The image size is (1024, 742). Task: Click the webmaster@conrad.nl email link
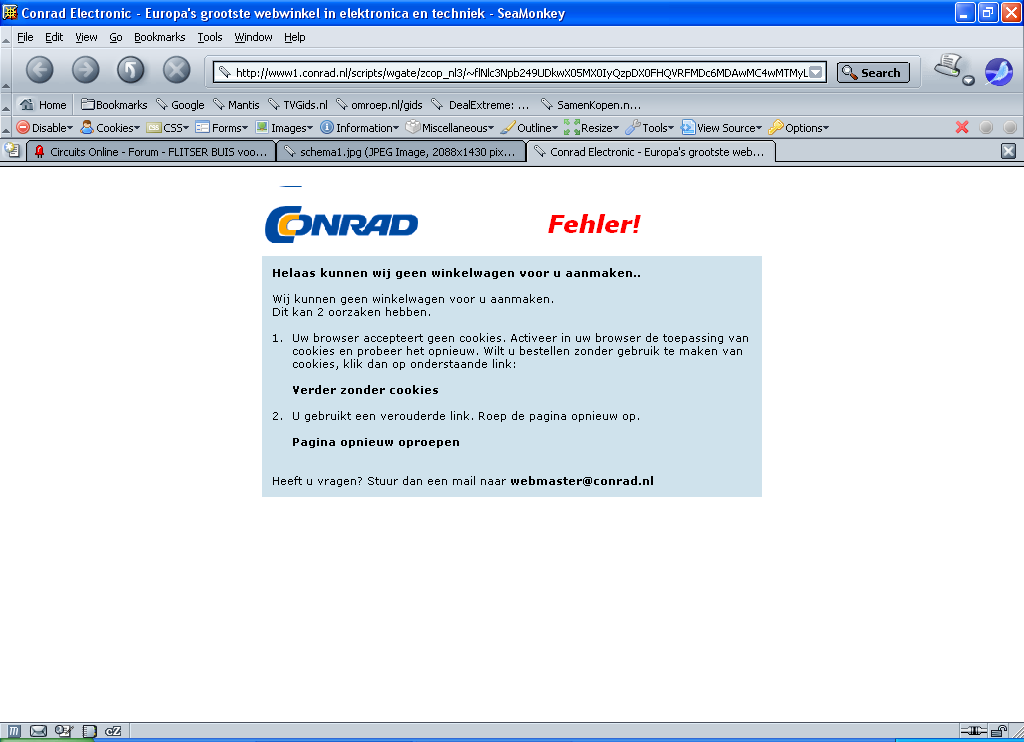tap(582, 481)
